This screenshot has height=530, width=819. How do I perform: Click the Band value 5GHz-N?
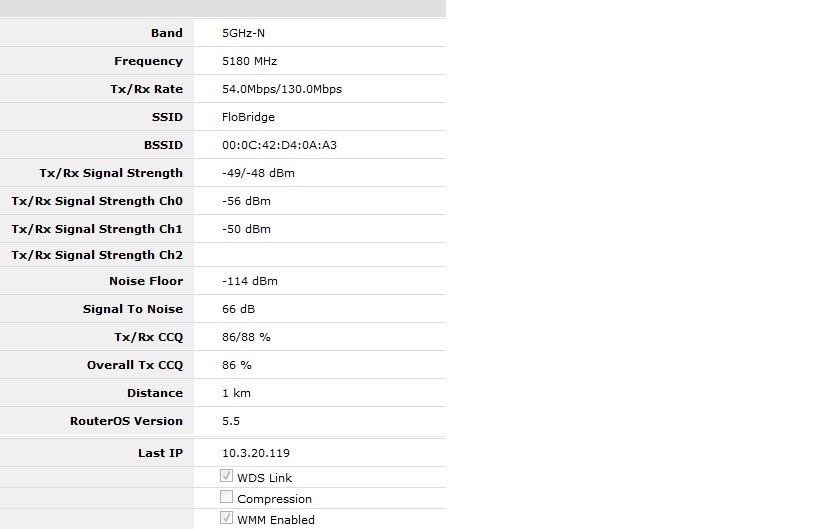[x=244, y=33]
